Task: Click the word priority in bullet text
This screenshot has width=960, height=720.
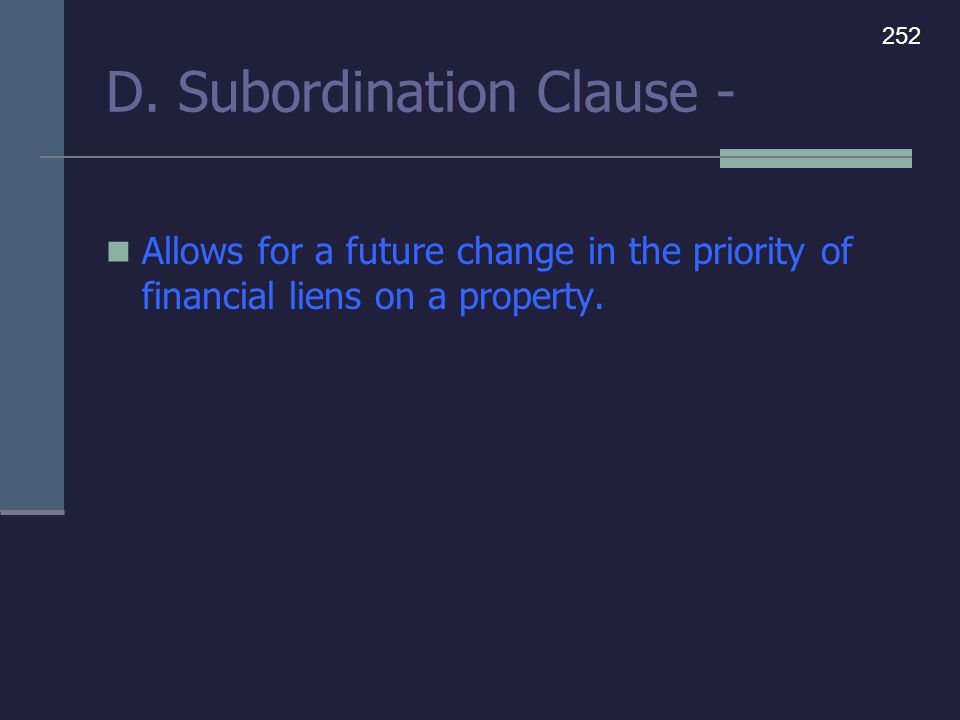Action: (748, 252)
